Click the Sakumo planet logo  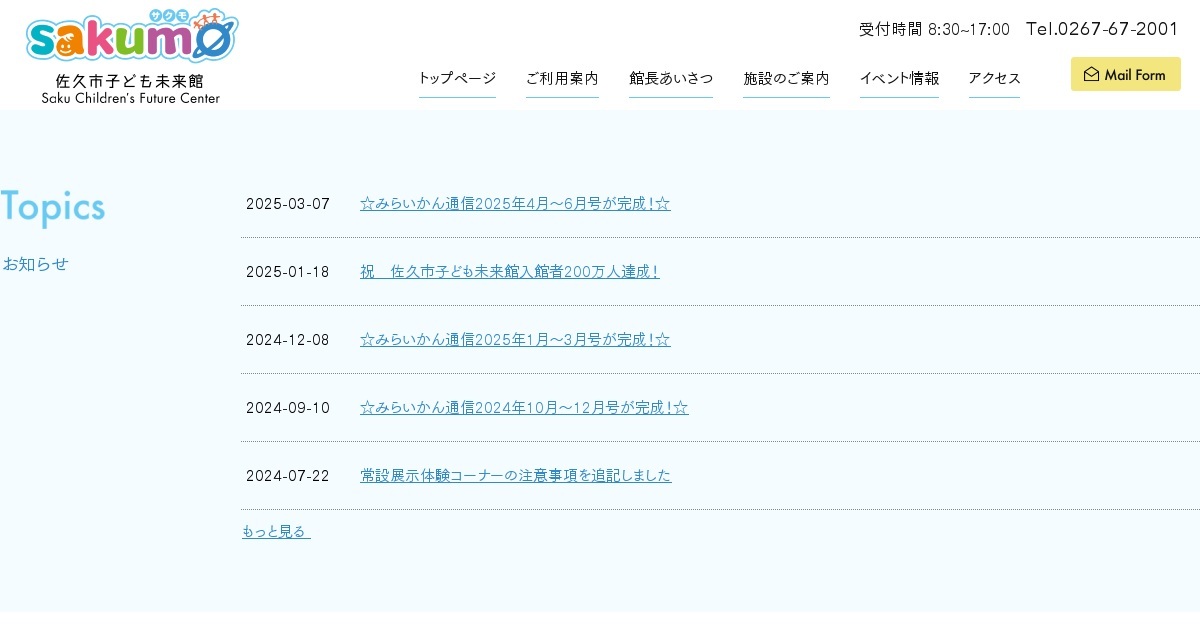131,37
